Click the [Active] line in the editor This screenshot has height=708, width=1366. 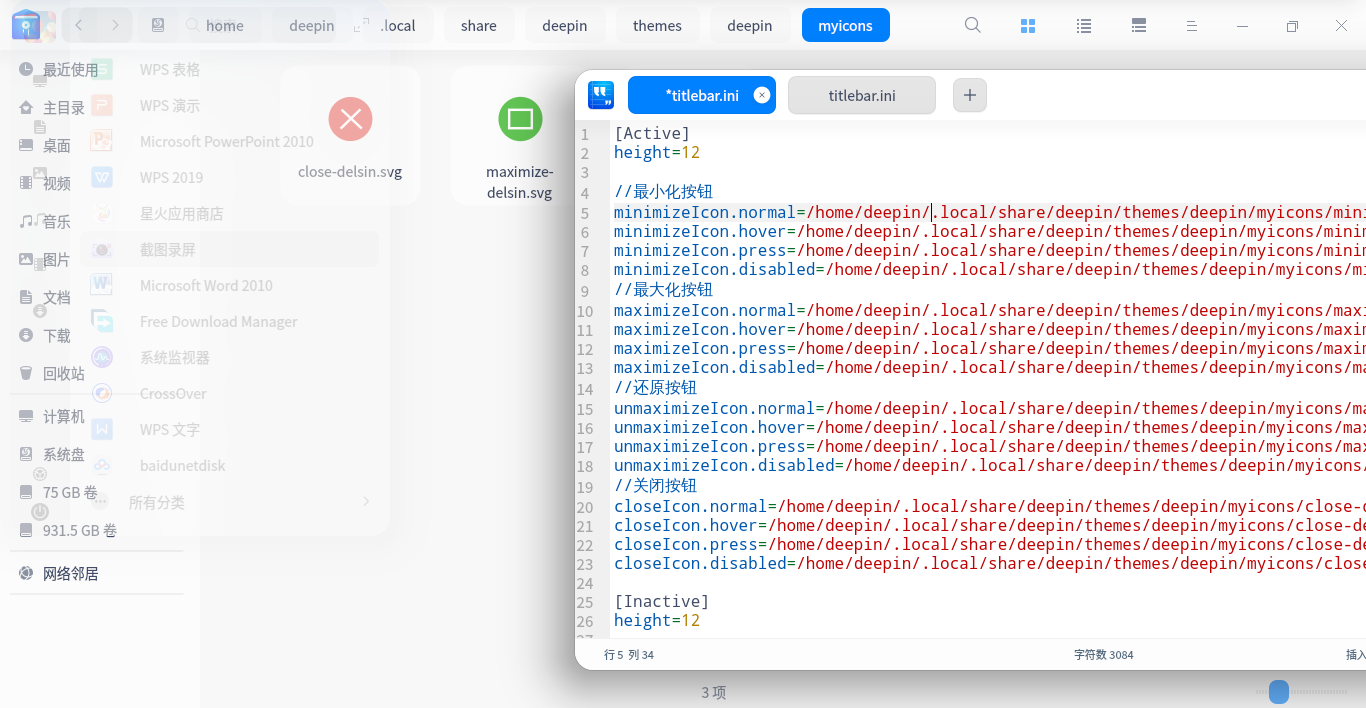point(652,133)
